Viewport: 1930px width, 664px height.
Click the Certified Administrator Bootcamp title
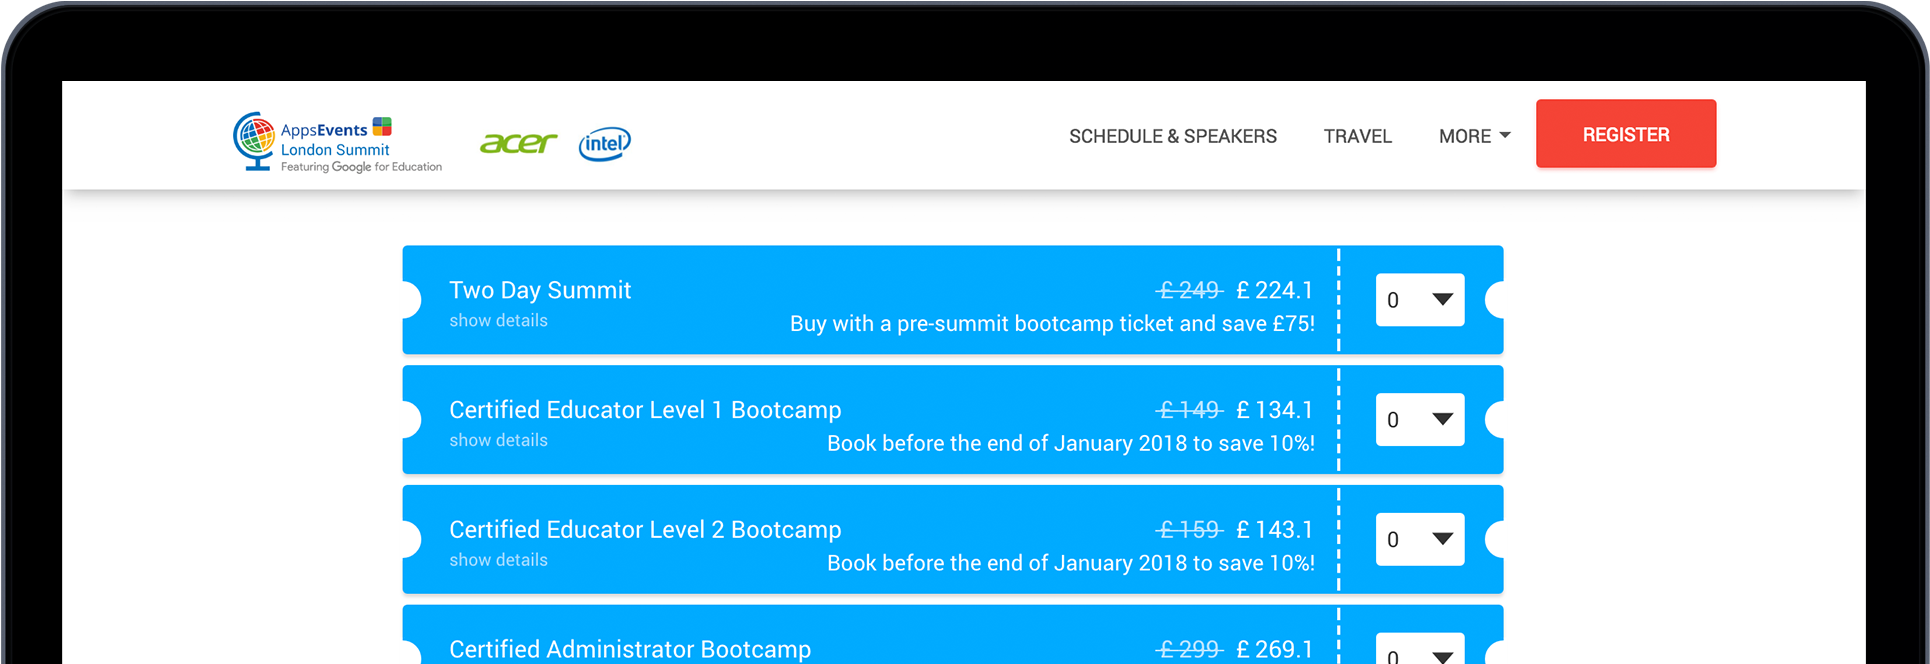coord(630,648)
